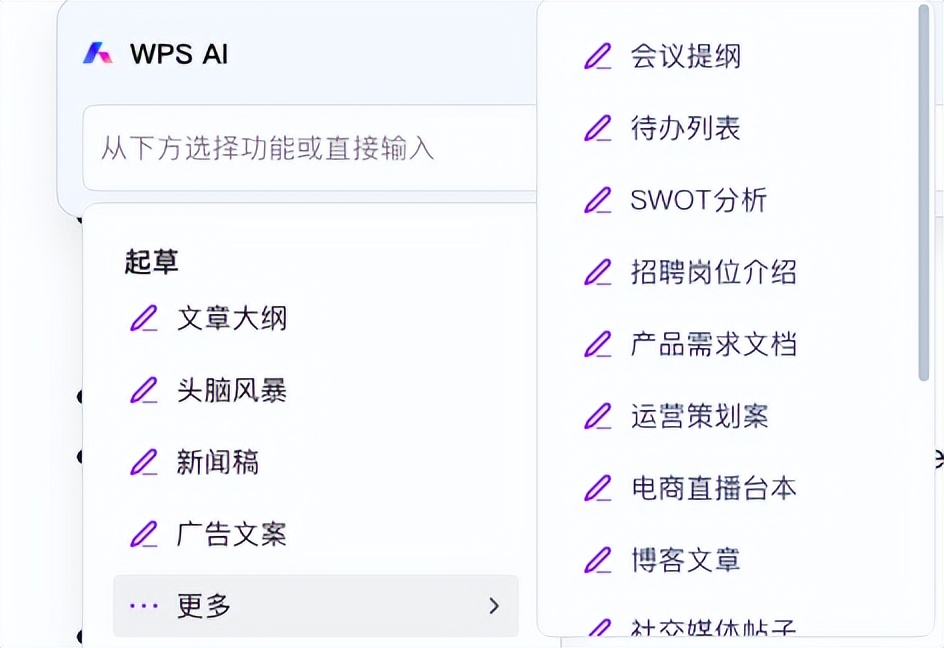Select the pencil icon beside 新闻稿
Viewport: 944px width, 648px height.
click(x=146, y=461)
